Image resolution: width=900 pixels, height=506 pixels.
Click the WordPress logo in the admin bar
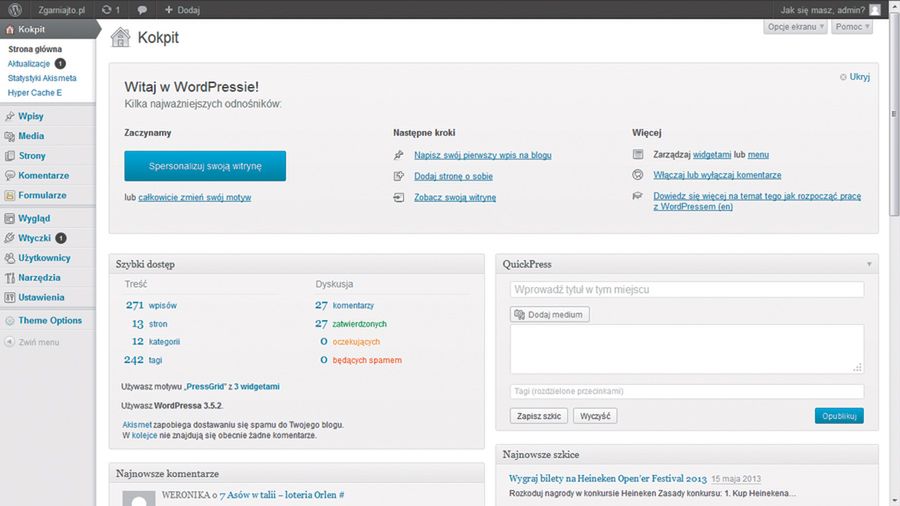(x=16, y=10)
